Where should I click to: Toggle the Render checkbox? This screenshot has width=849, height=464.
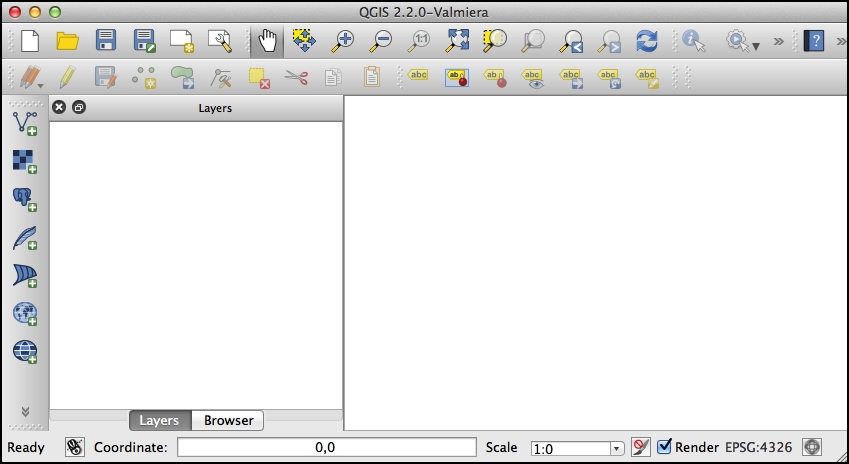coord(664,447)
